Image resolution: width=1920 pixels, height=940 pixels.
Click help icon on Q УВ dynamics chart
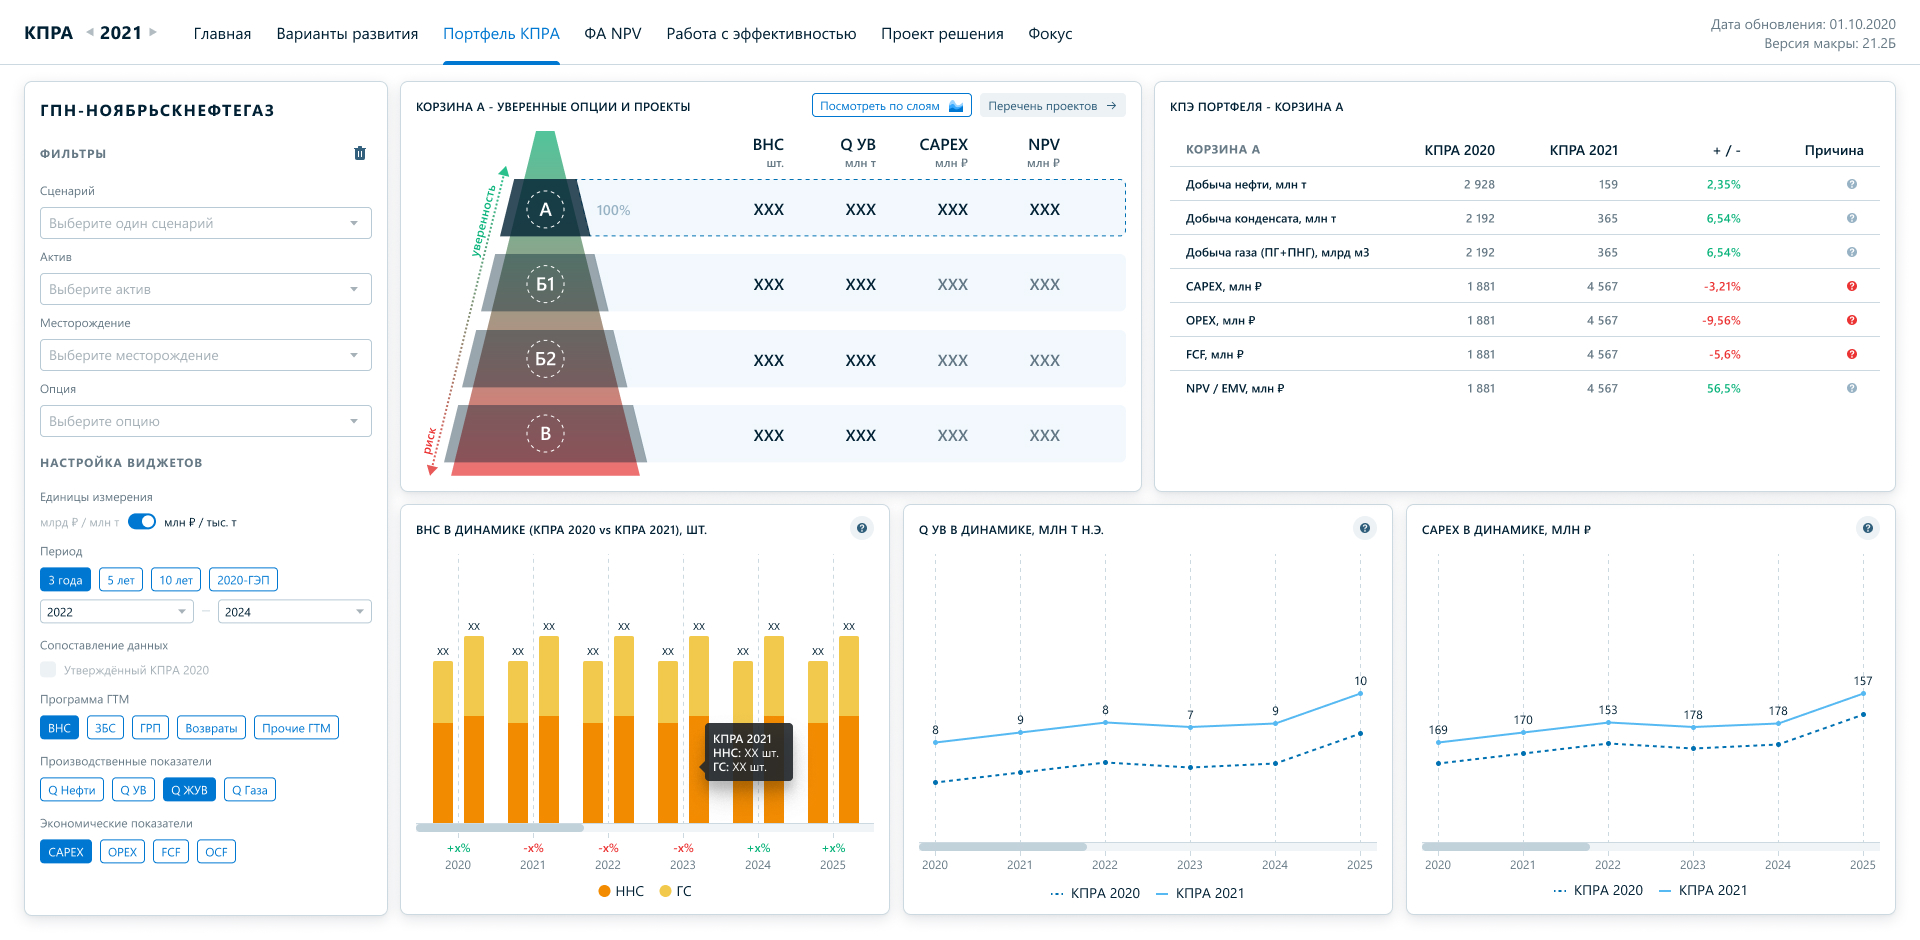[1365, 528]
